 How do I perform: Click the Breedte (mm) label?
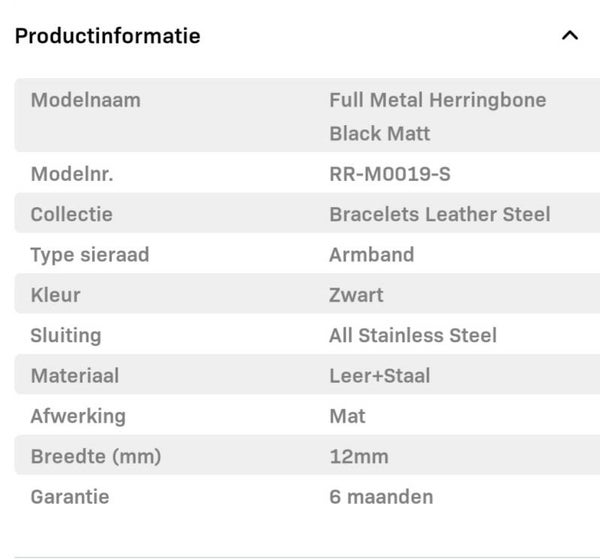pyautogui.click(x=96, y=457)
